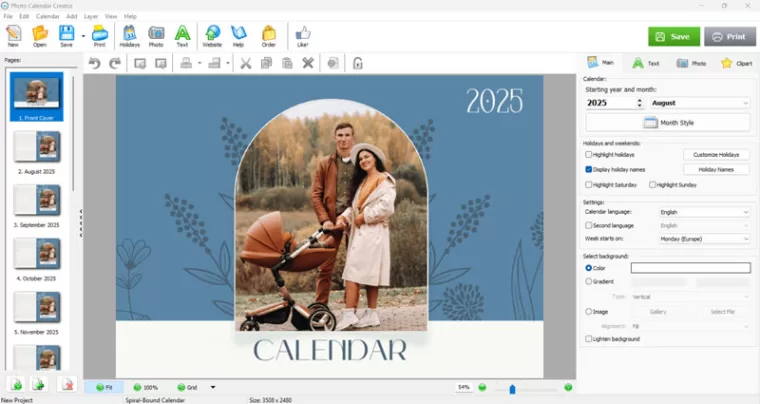Open the Holidays tool
Screen dimensions: 760x404
click(x=129, y=36)
